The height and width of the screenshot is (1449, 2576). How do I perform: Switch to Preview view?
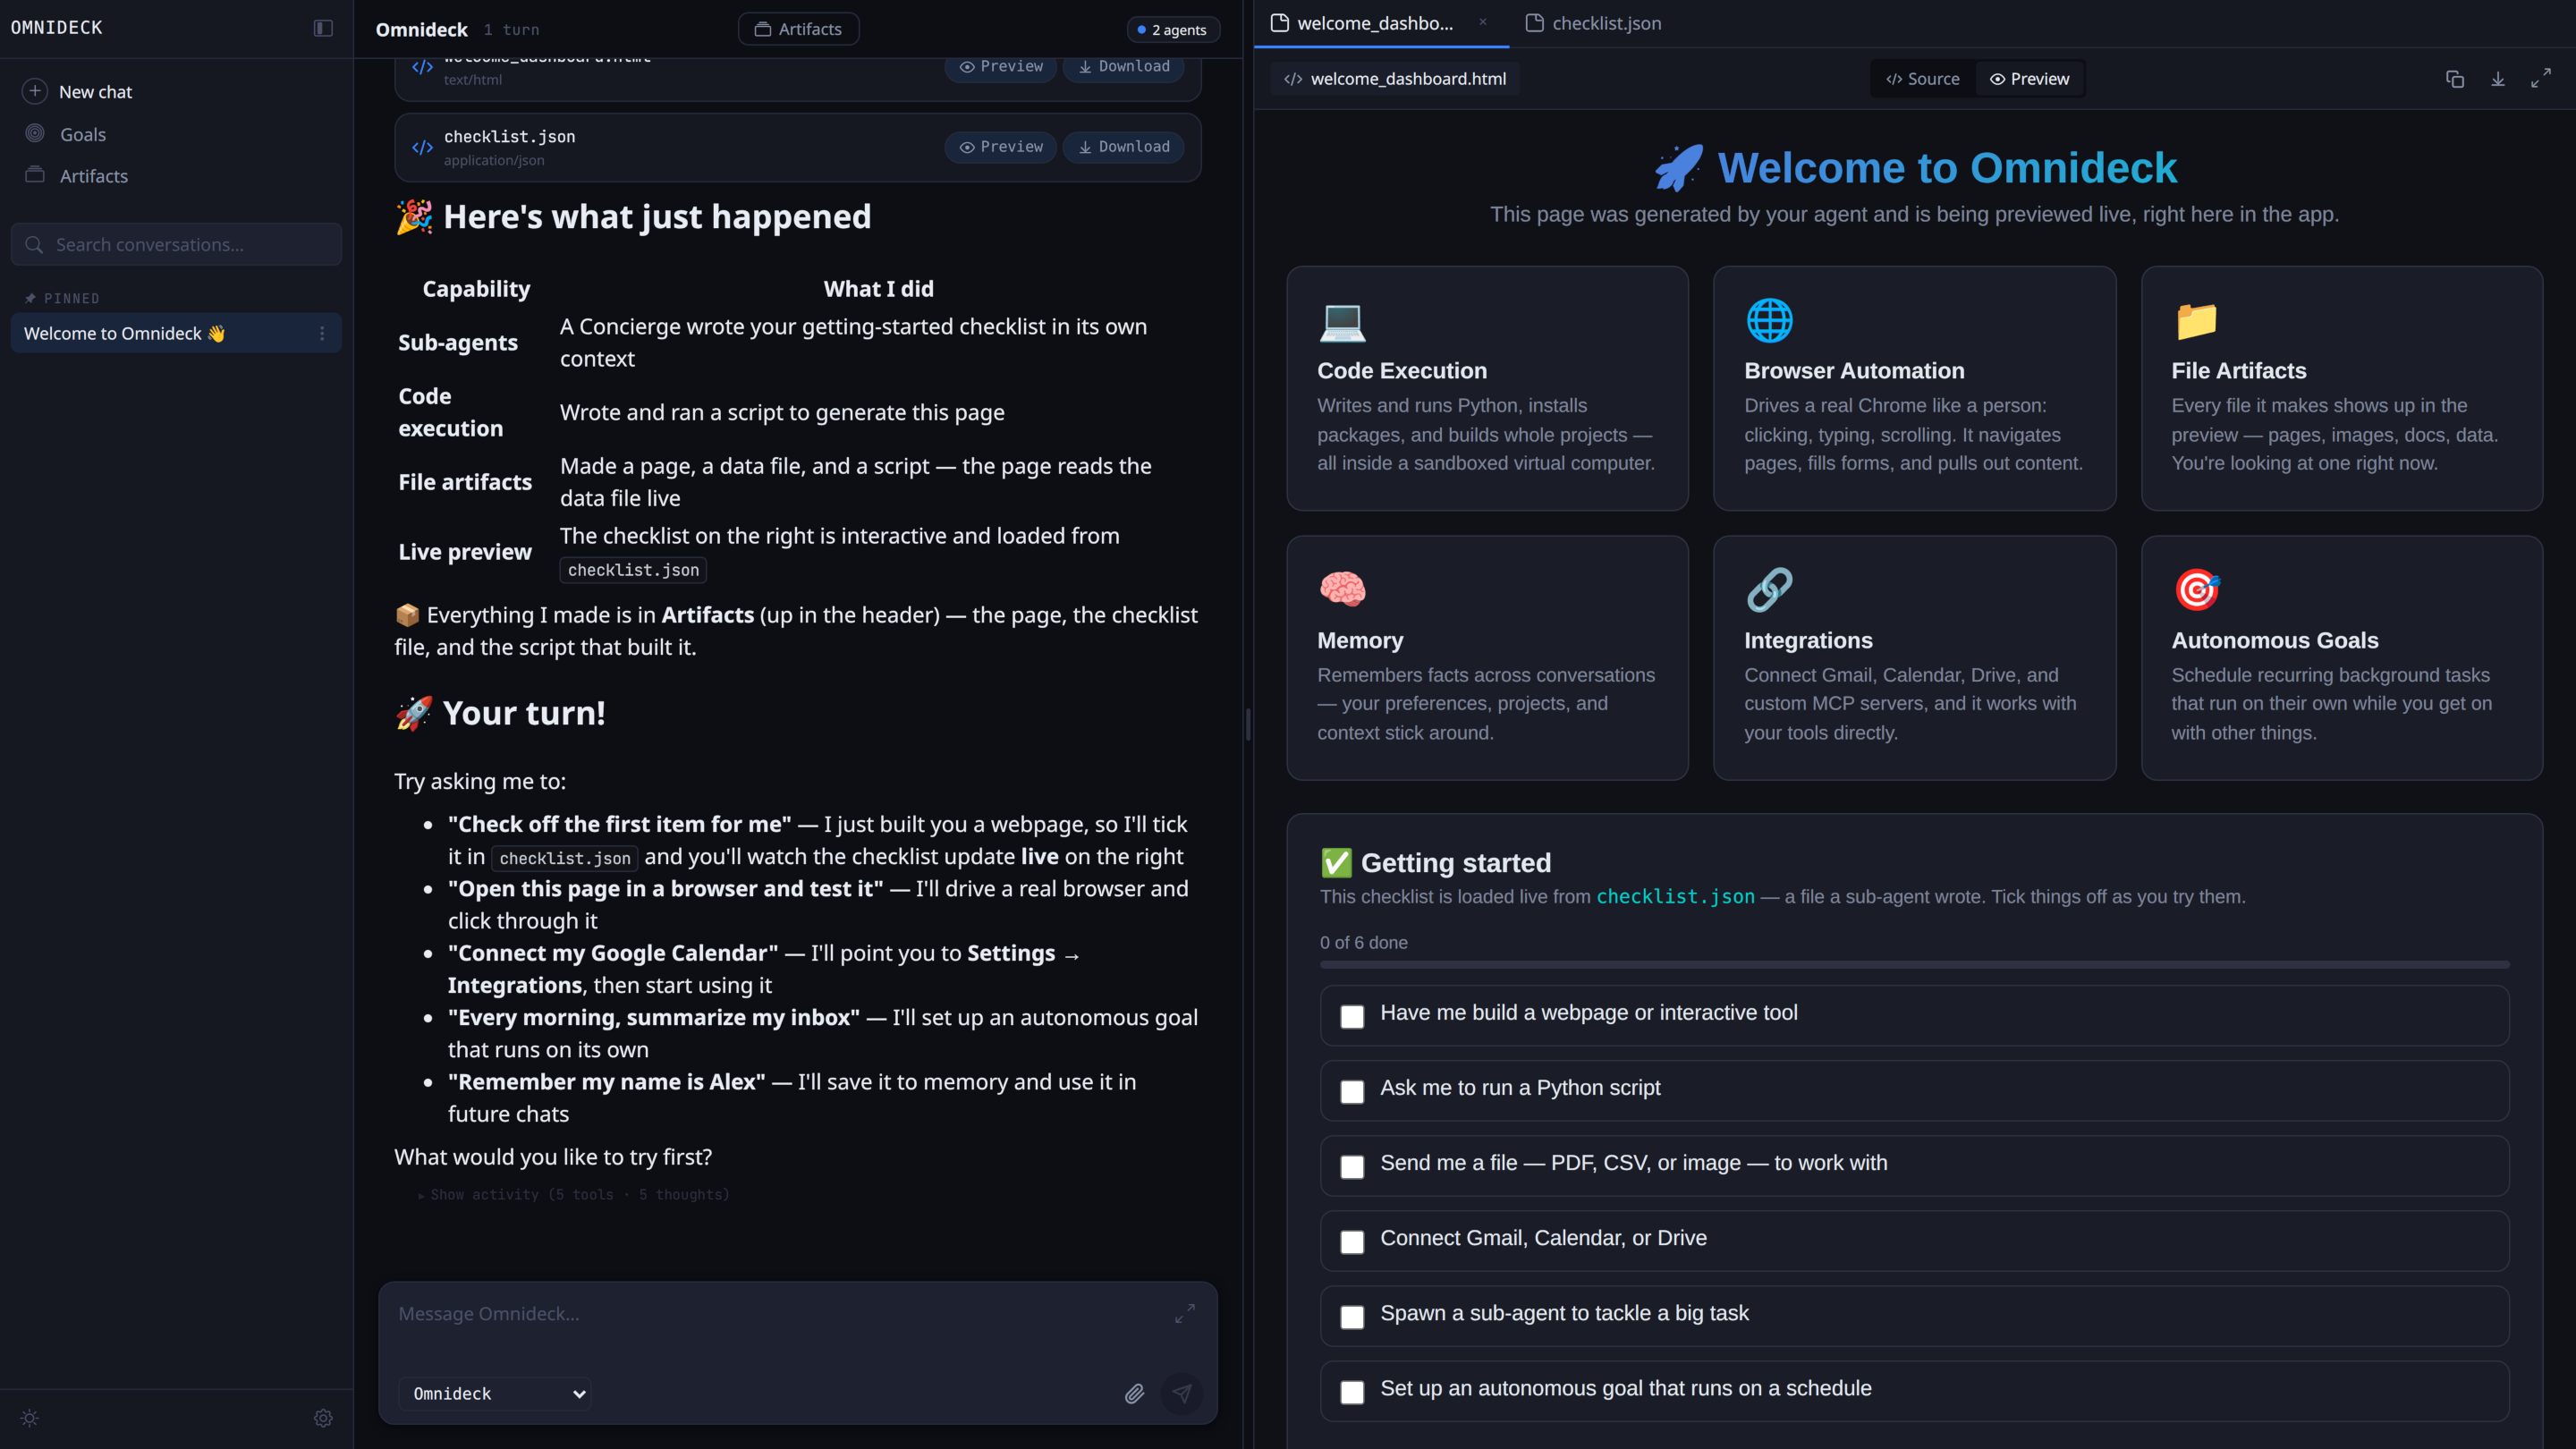click(2030, 79)
